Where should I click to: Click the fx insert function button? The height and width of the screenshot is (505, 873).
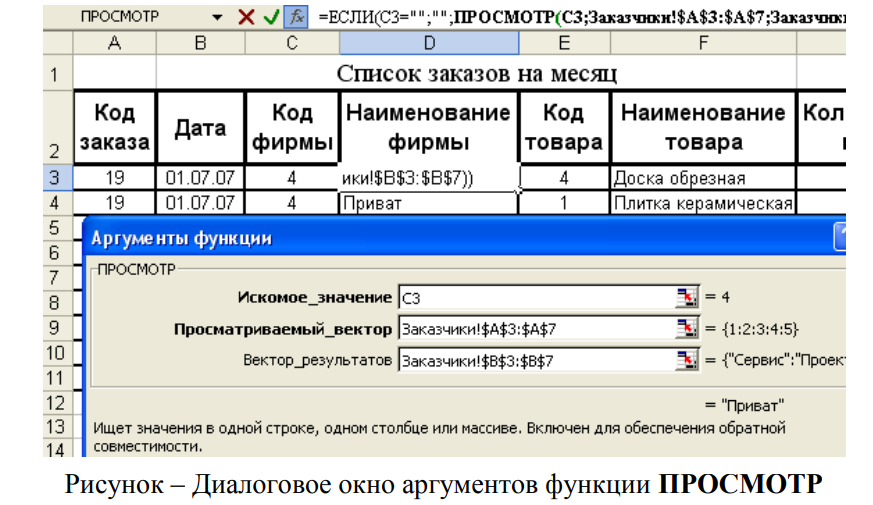[296, 17]
